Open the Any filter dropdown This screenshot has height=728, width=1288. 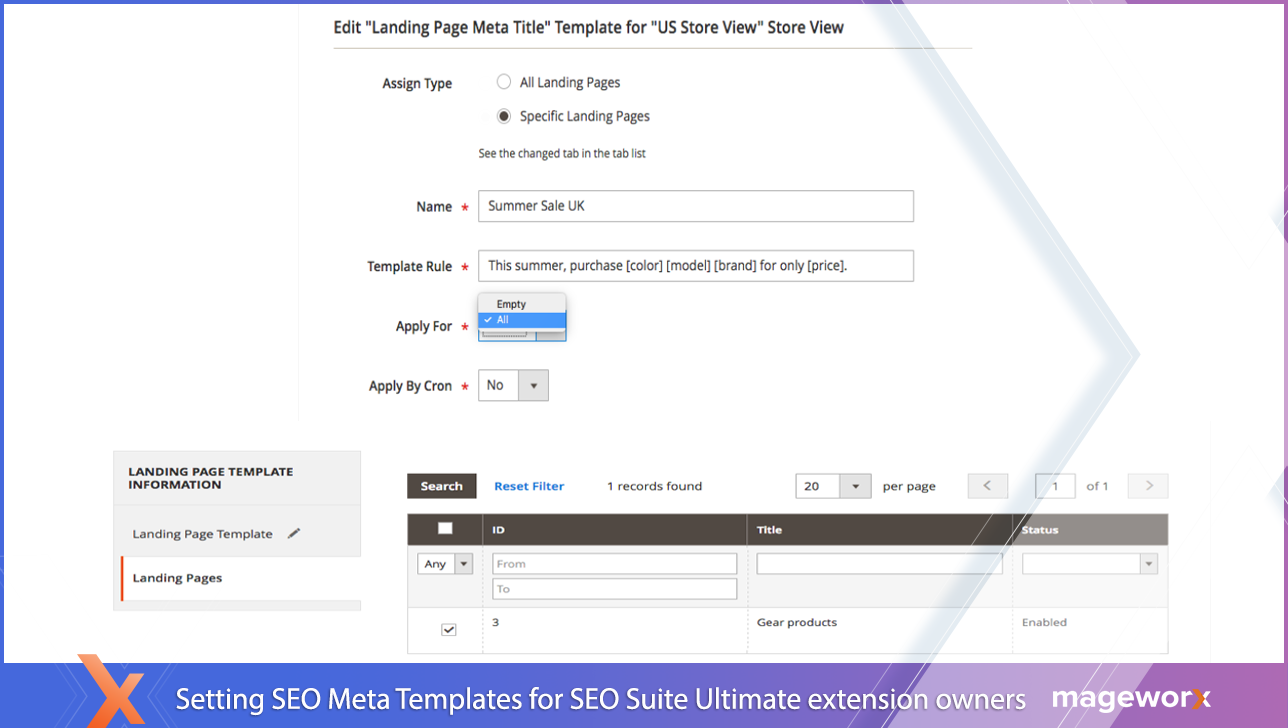pos(445,564)
